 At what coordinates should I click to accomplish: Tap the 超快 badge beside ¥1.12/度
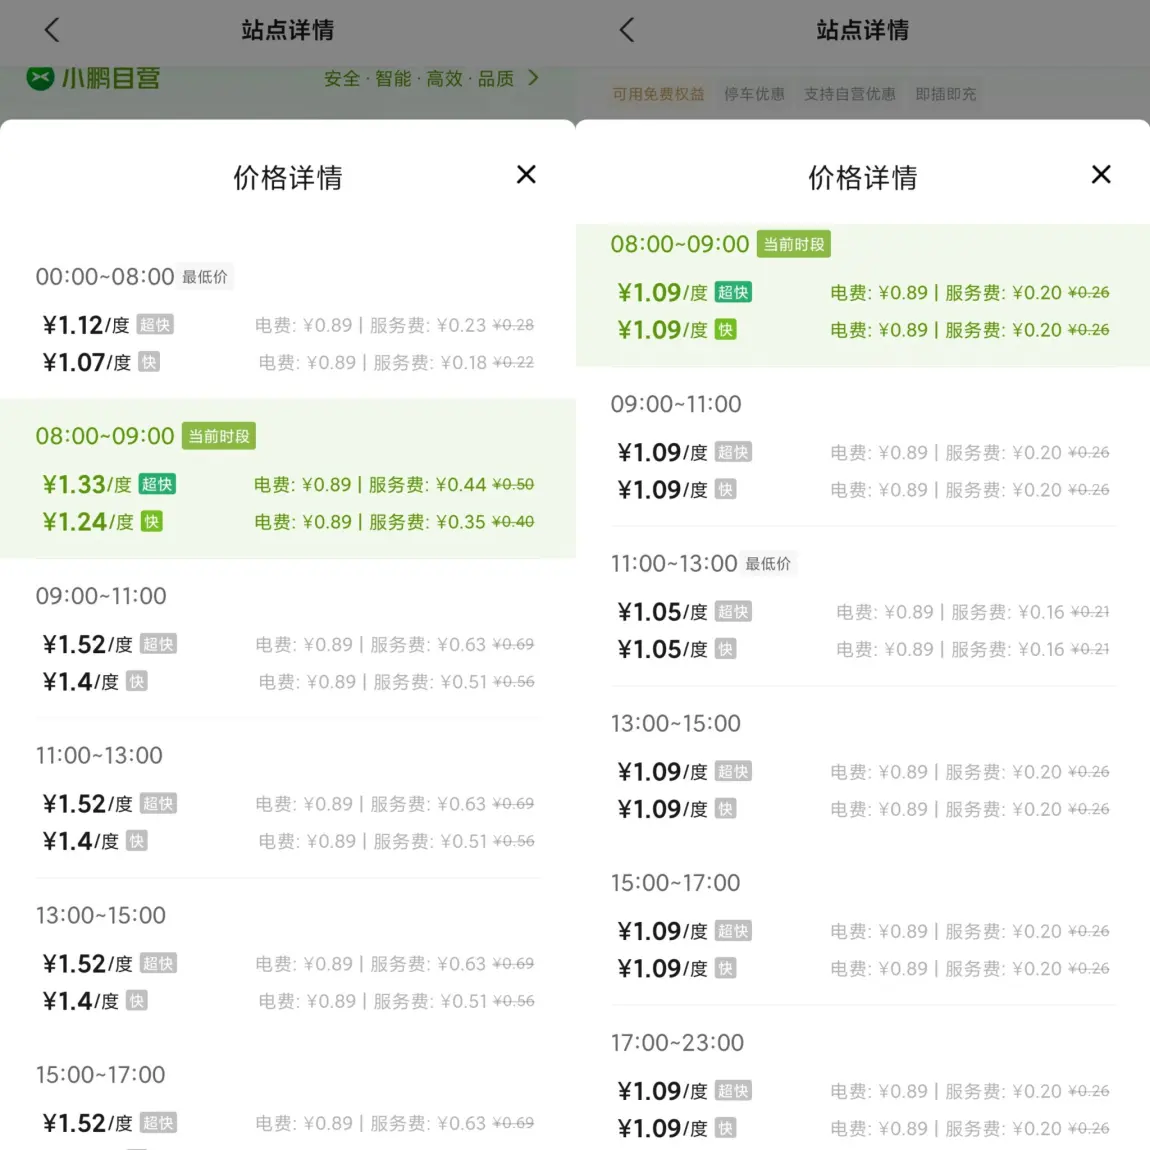[155, 325]
